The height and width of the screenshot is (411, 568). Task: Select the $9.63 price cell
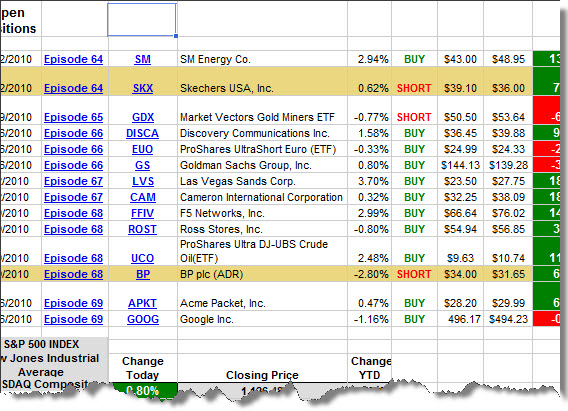pos(460,251)
